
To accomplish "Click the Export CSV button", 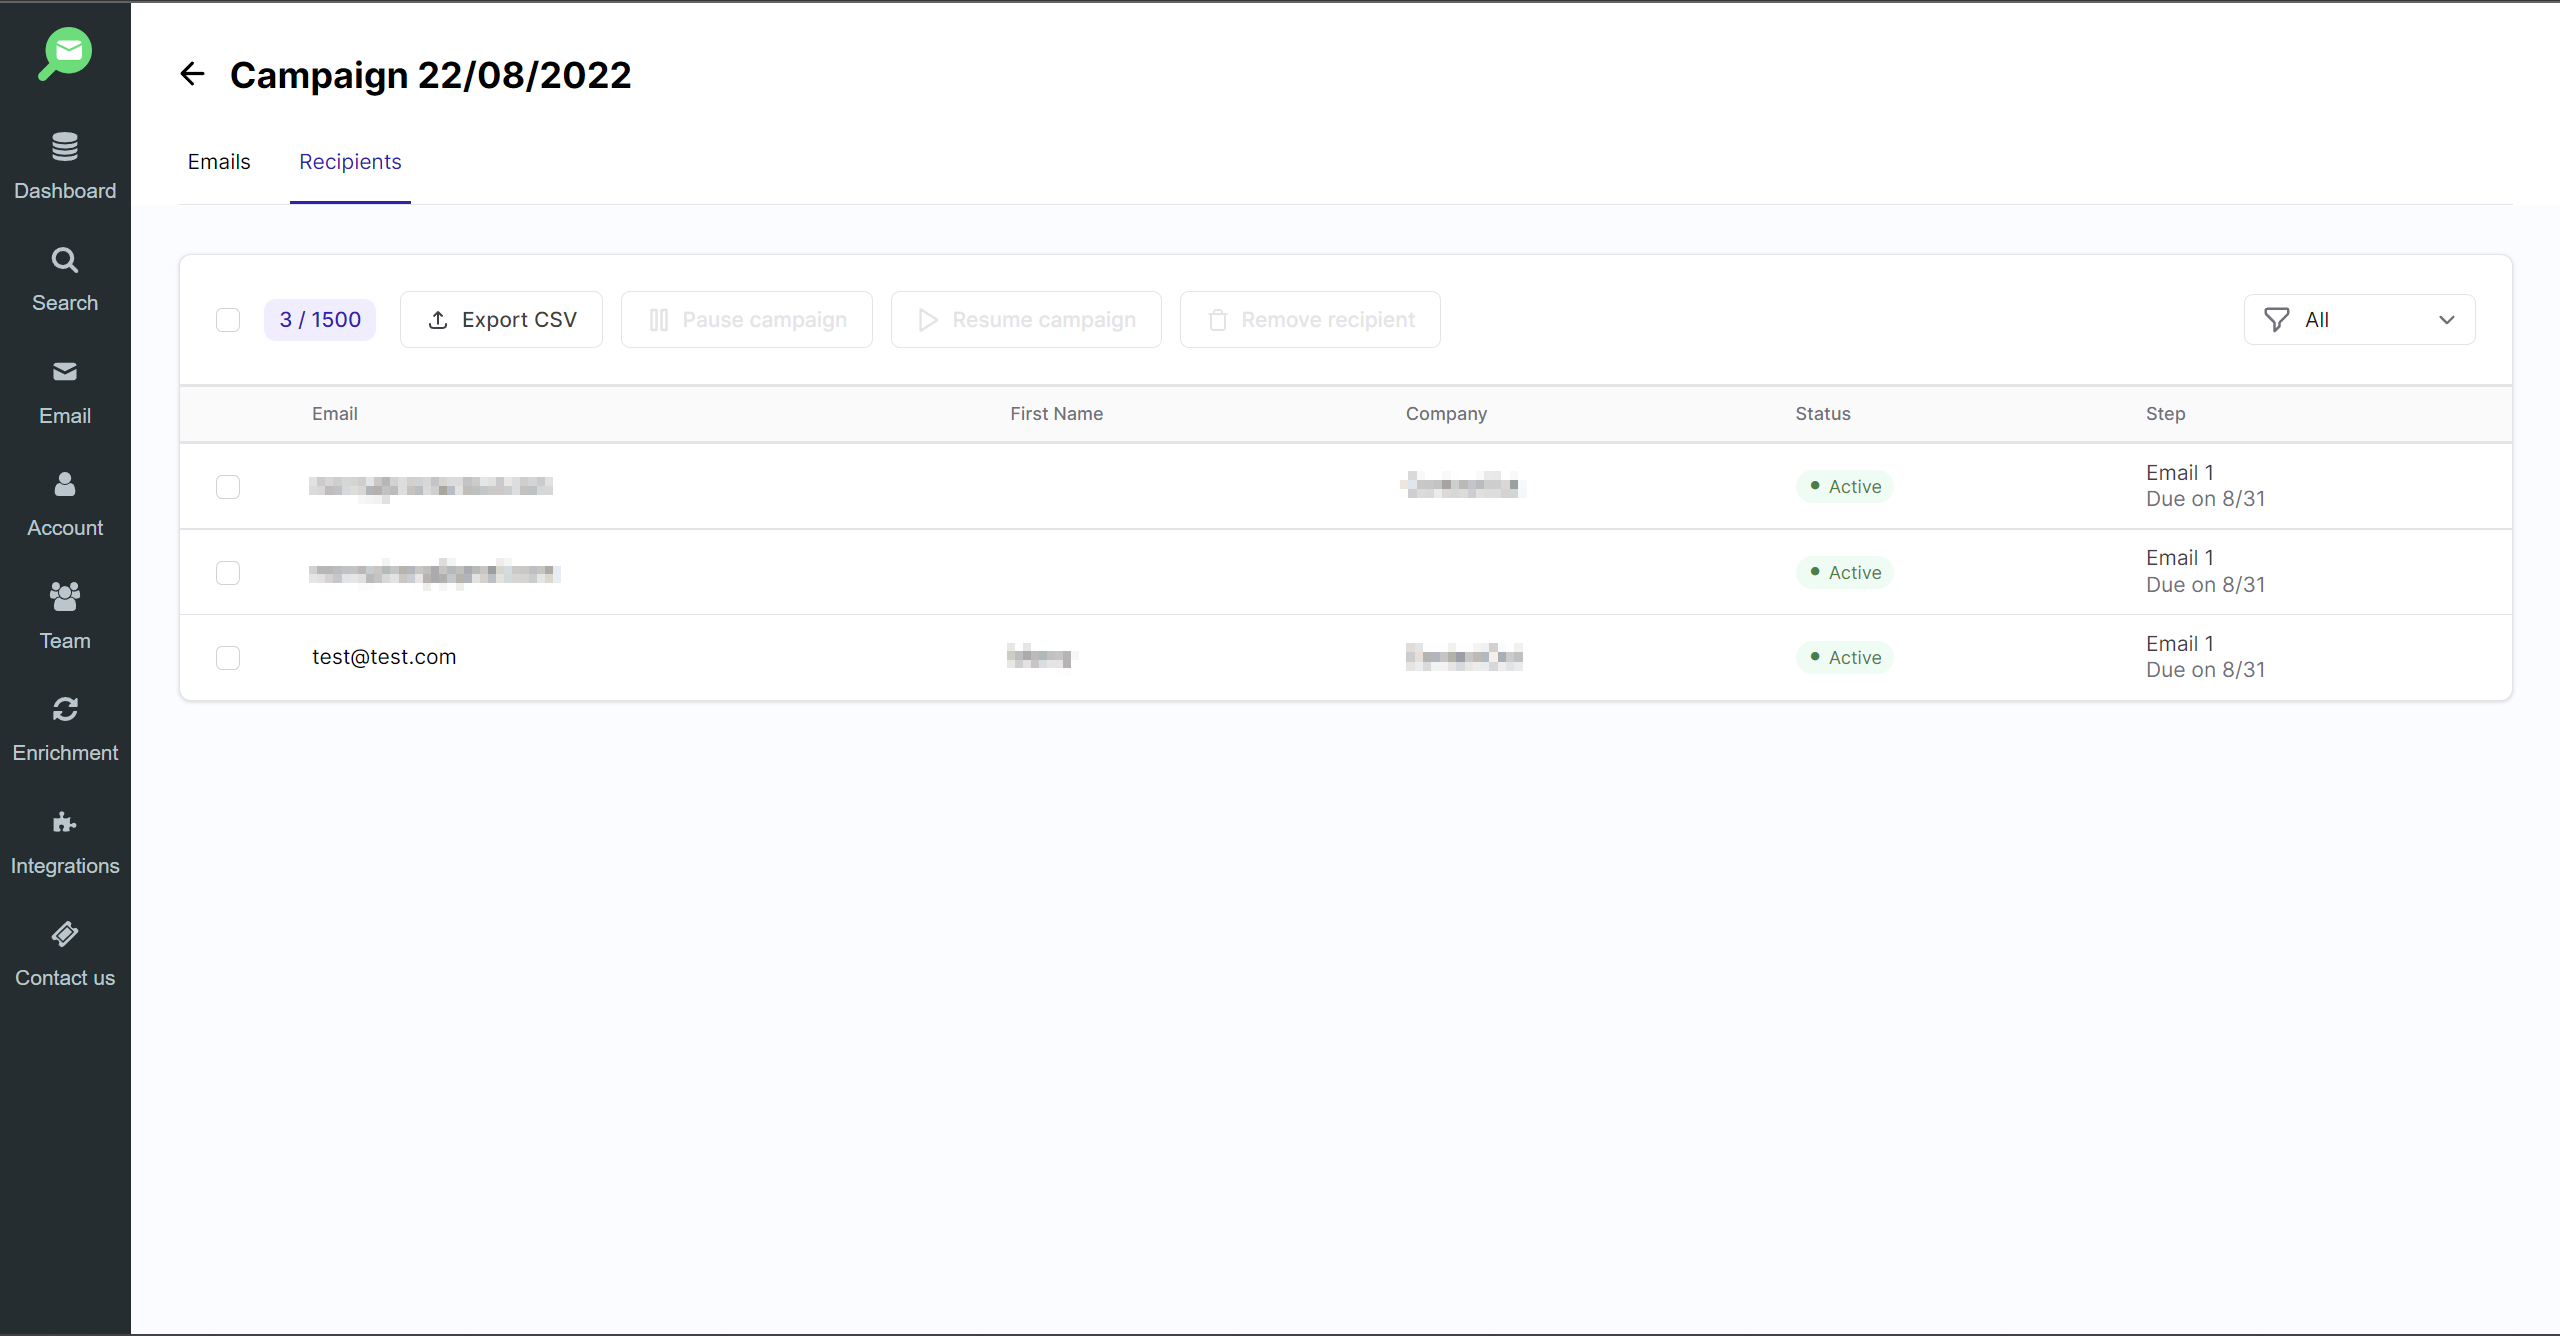I will (x=501, y=320).
